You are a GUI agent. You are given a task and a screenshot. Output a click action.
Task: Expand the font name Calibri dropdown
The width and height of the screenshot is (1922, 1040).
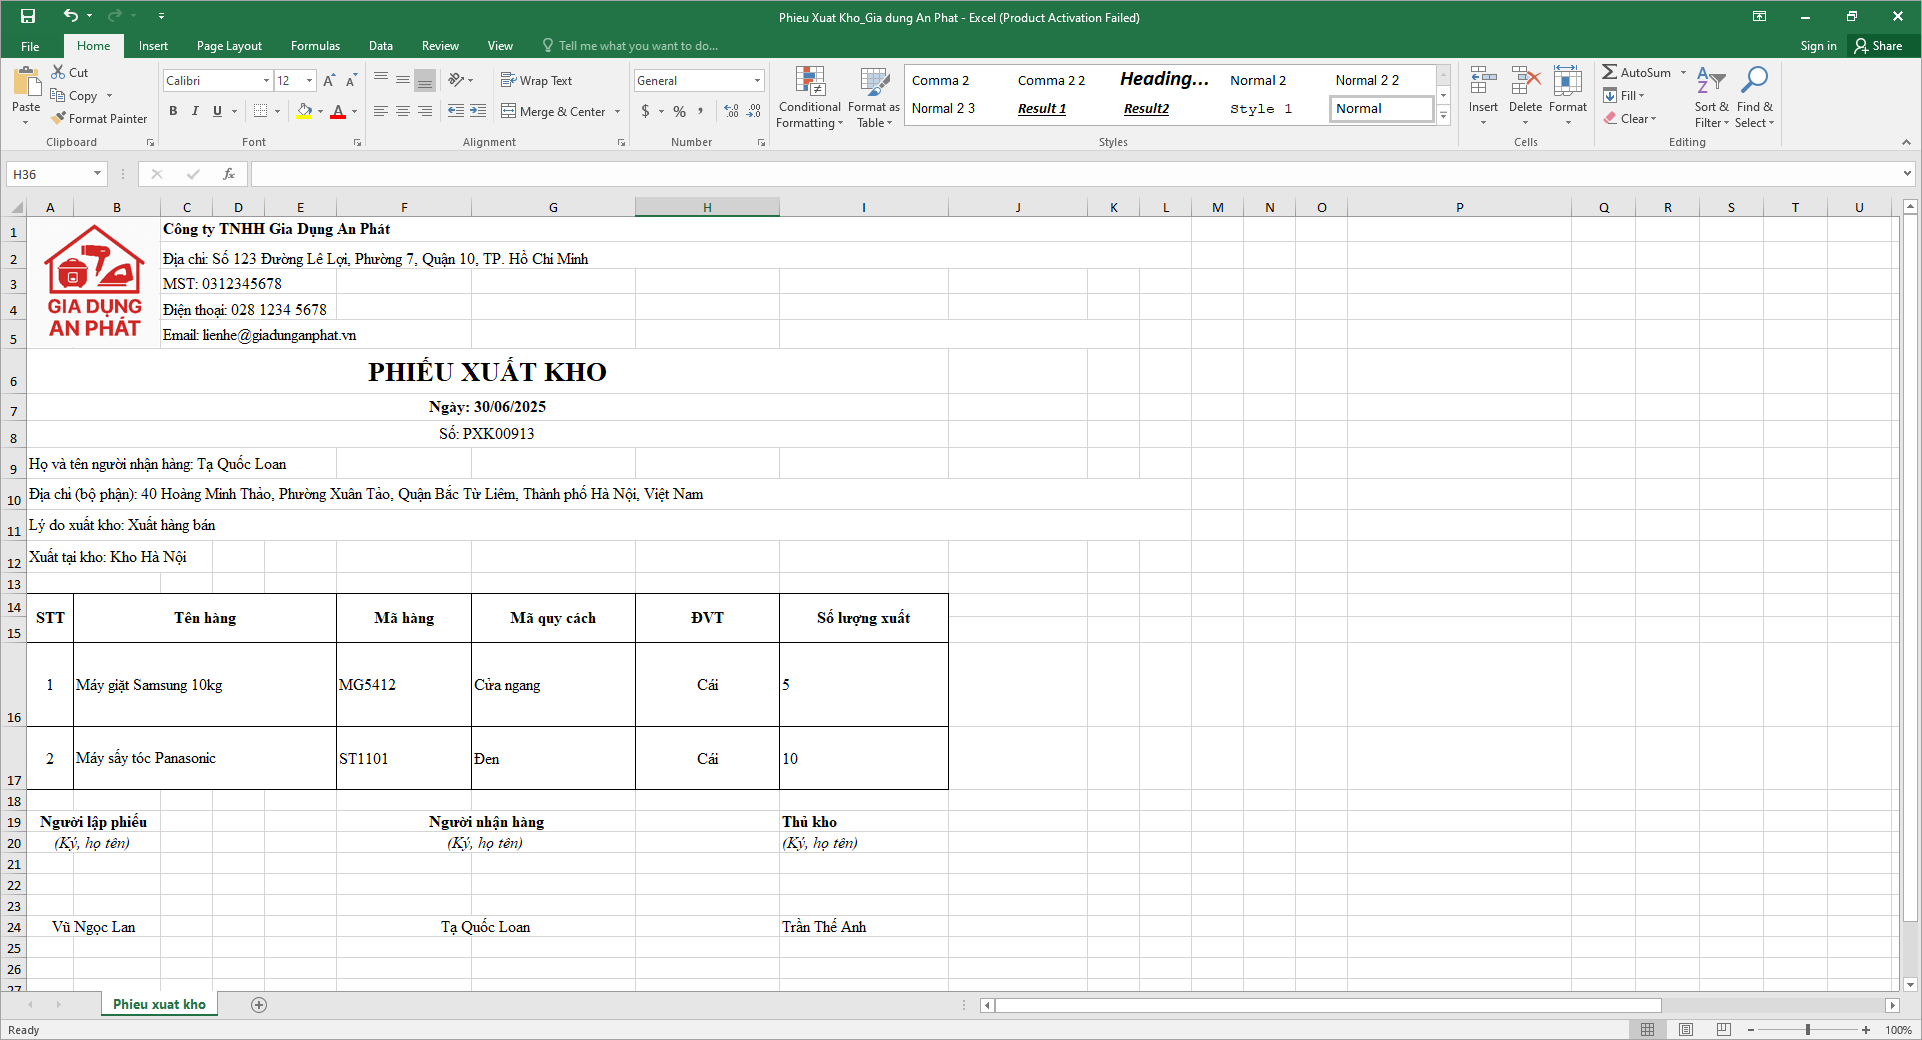266,80
